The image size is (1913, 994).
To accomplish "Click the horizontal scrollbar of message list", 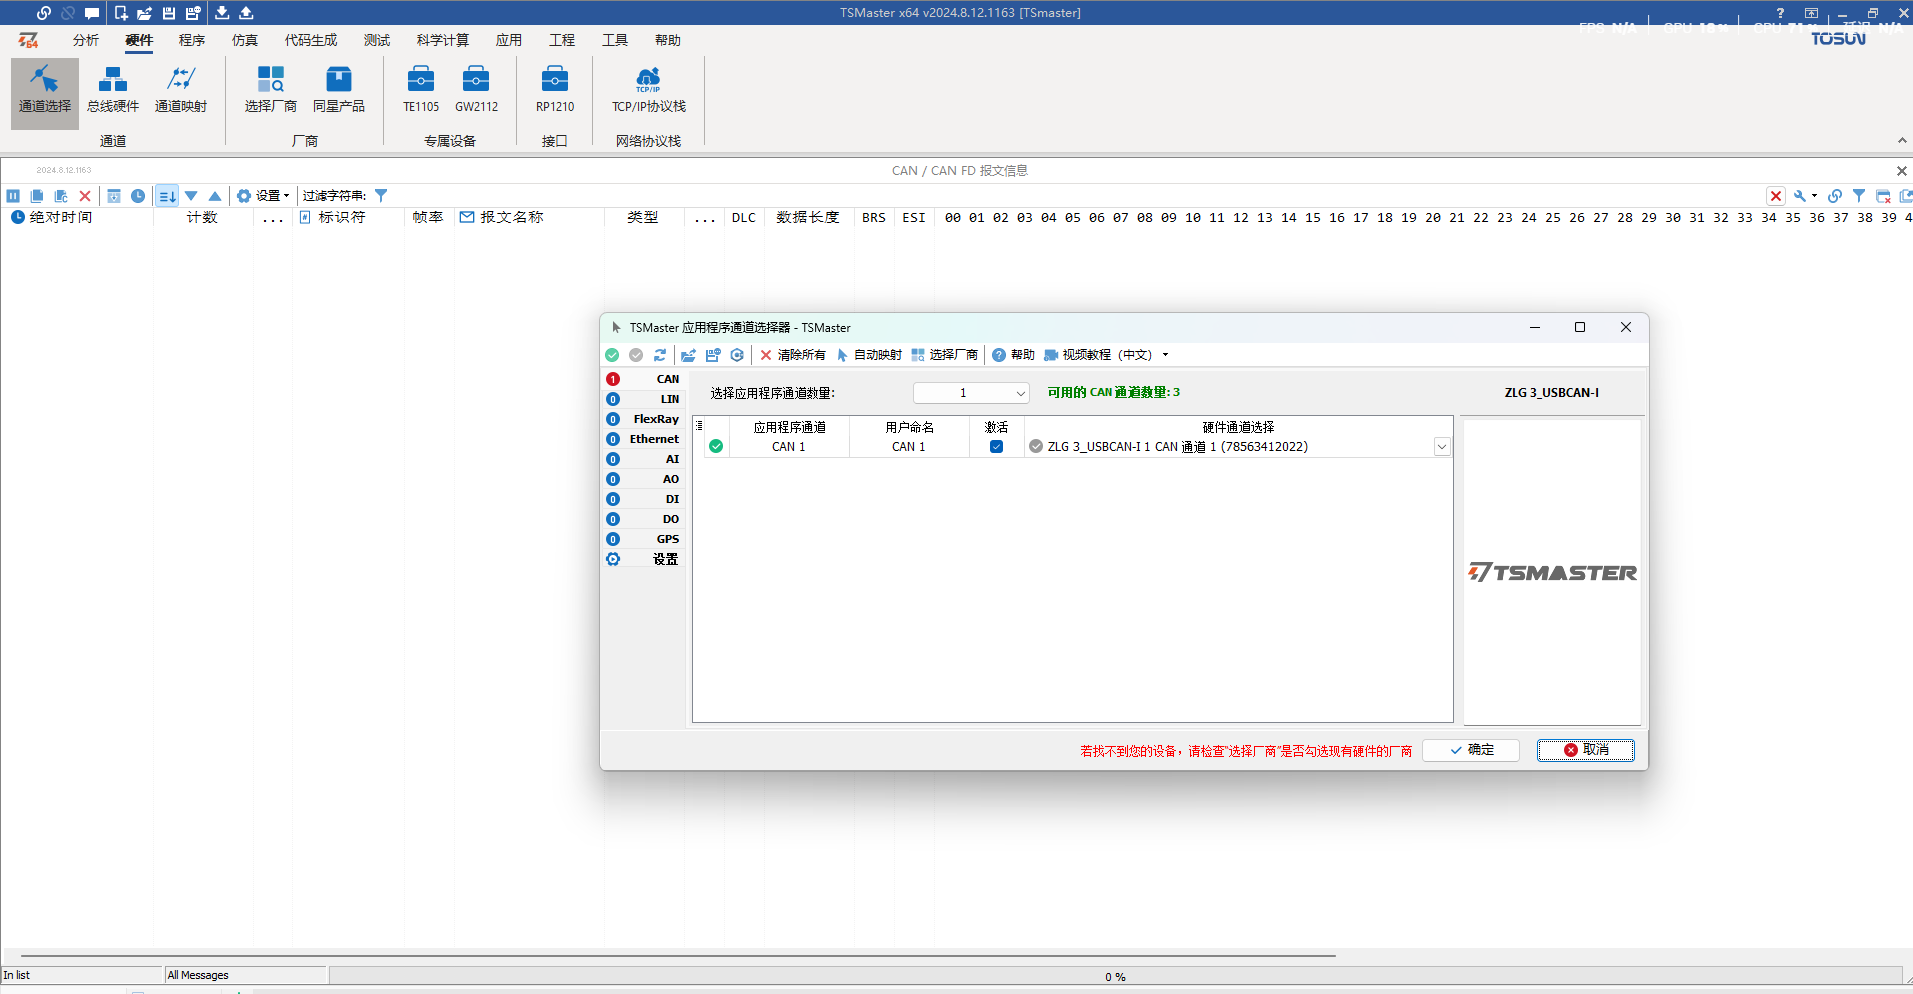I will point(678,956).
